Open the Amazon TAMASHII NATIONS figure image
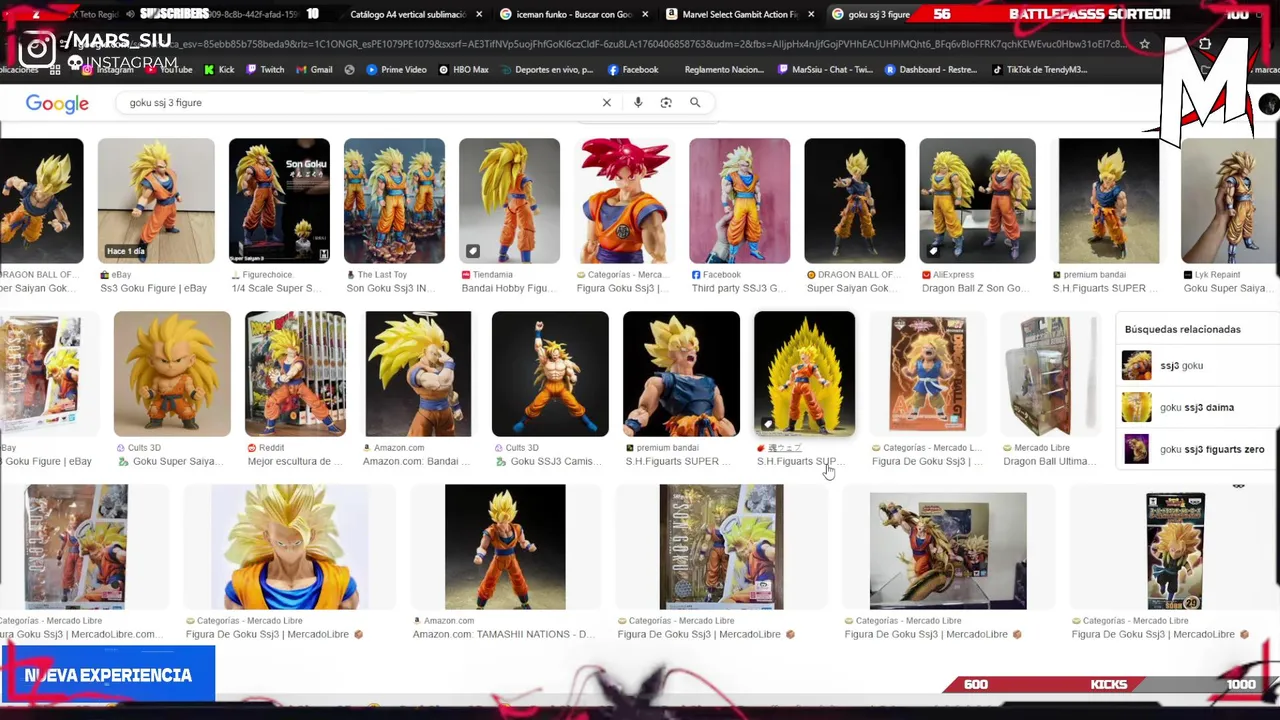The height and width of the screenshot is (720, 1280). (x=505, y=547)
